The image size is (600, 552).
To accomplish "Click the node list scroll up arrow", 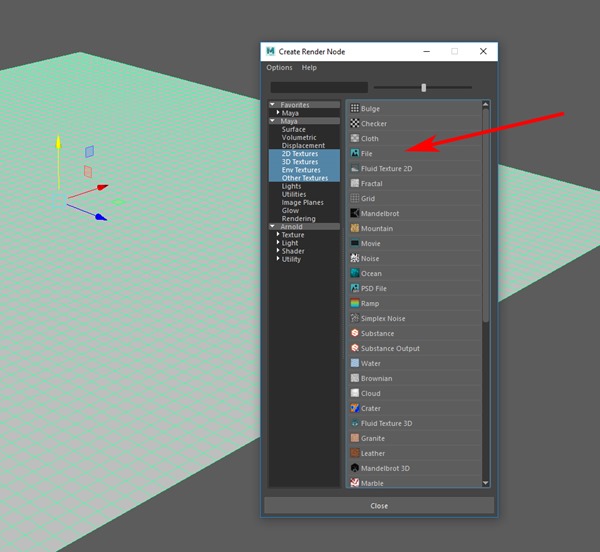I will 486,104.
